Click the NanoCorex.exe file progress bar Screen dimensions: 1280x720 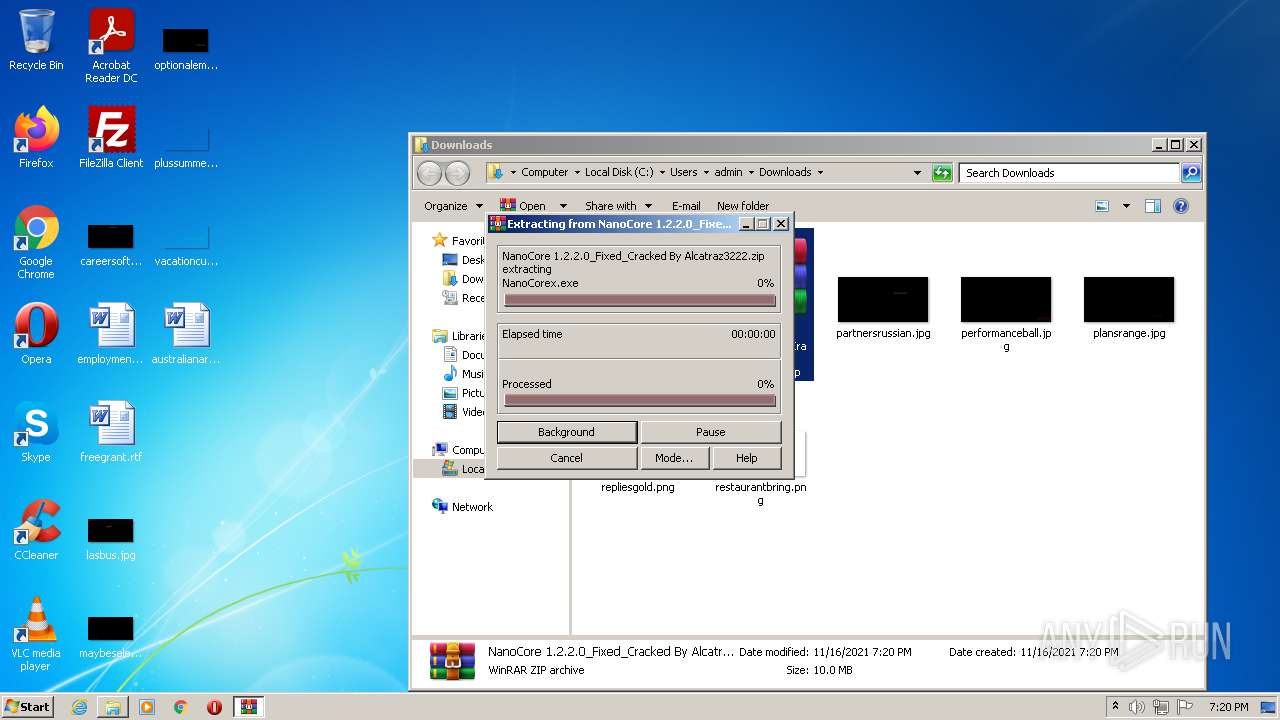point(640,300)
